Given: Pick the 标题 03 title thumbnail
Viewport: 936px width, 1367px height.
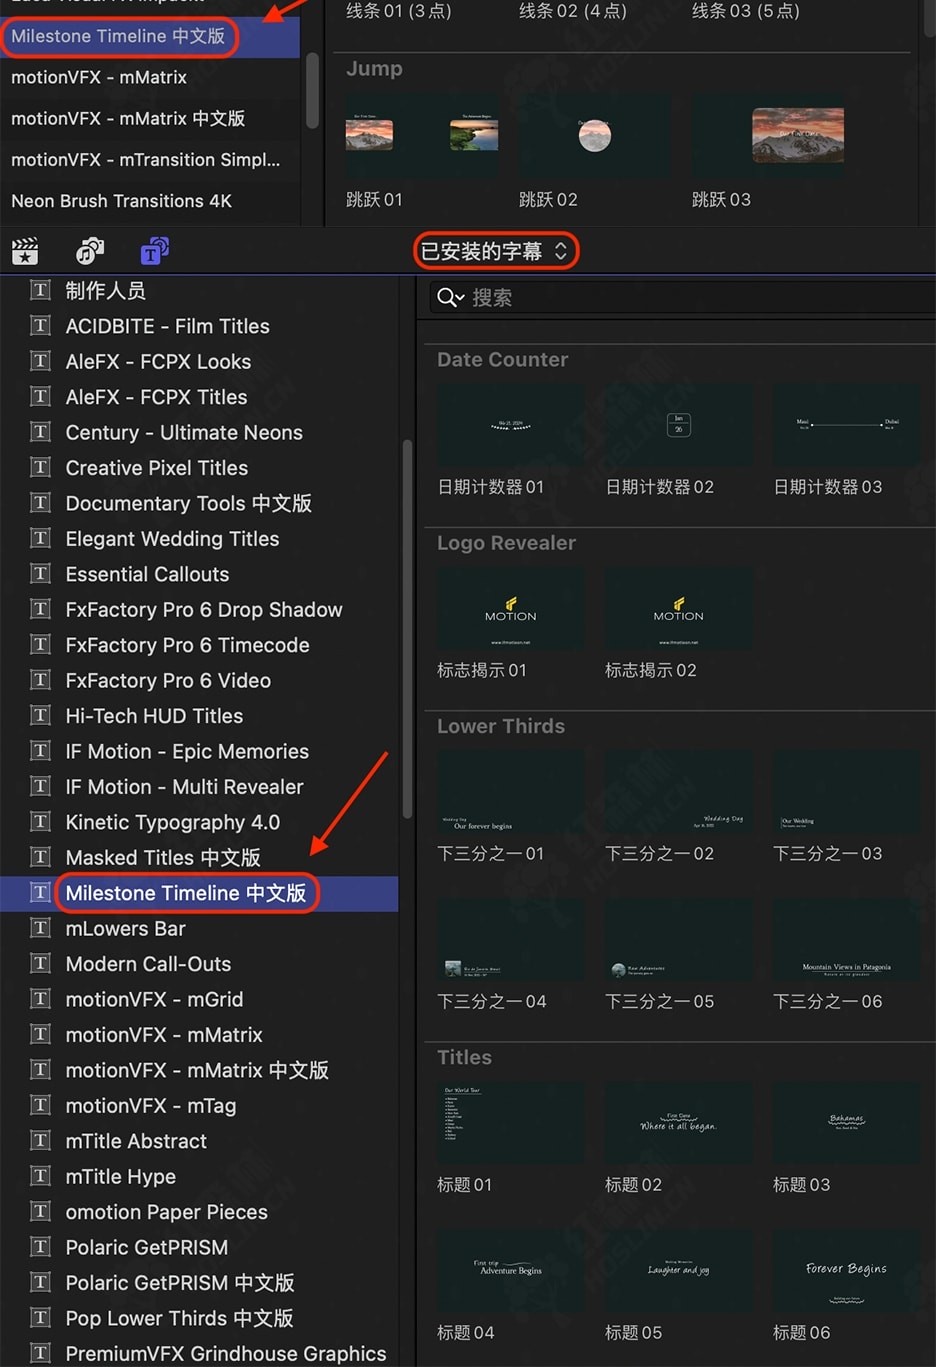Looking at the screenshot, I should [847, 1123].
